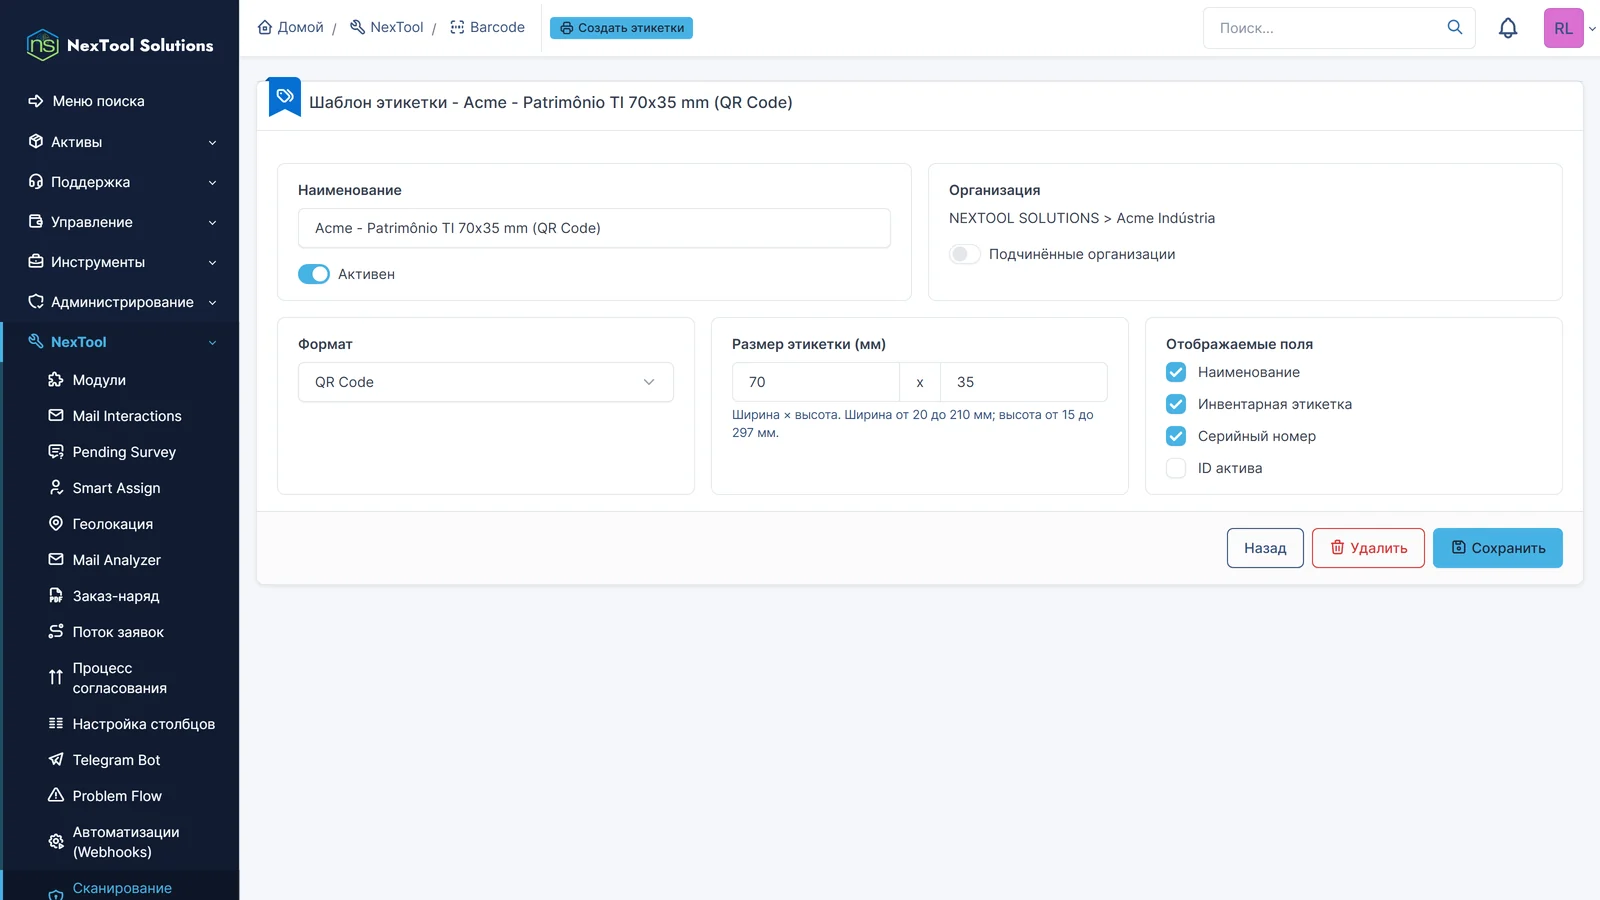Click the Удалить button

(1368, 548)
